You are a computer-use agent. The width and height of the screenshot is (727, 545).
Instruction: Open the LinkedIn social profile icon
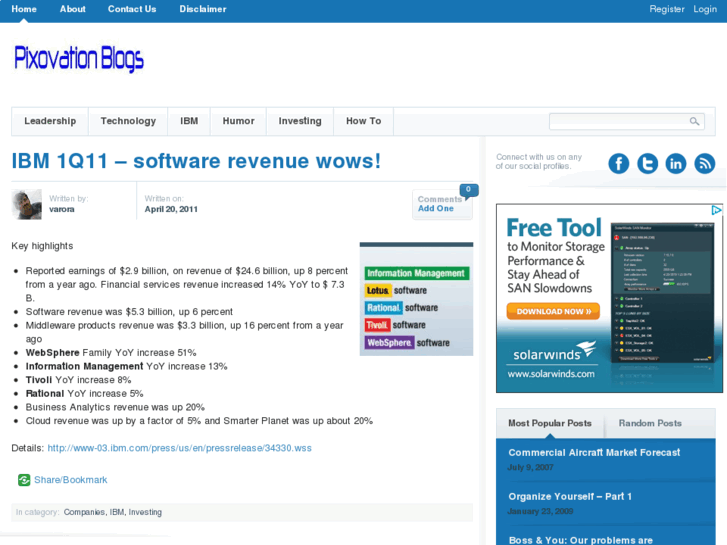[x=676, y=163]
